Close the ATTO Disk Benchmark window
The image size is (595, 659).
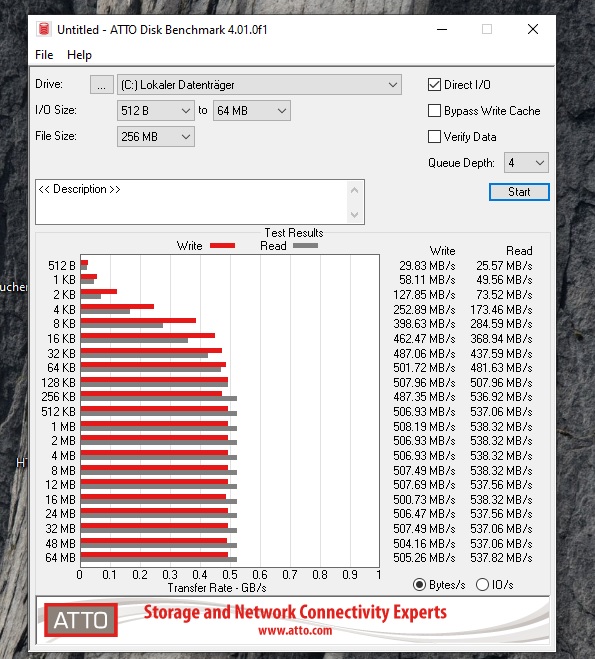[533, 29]
